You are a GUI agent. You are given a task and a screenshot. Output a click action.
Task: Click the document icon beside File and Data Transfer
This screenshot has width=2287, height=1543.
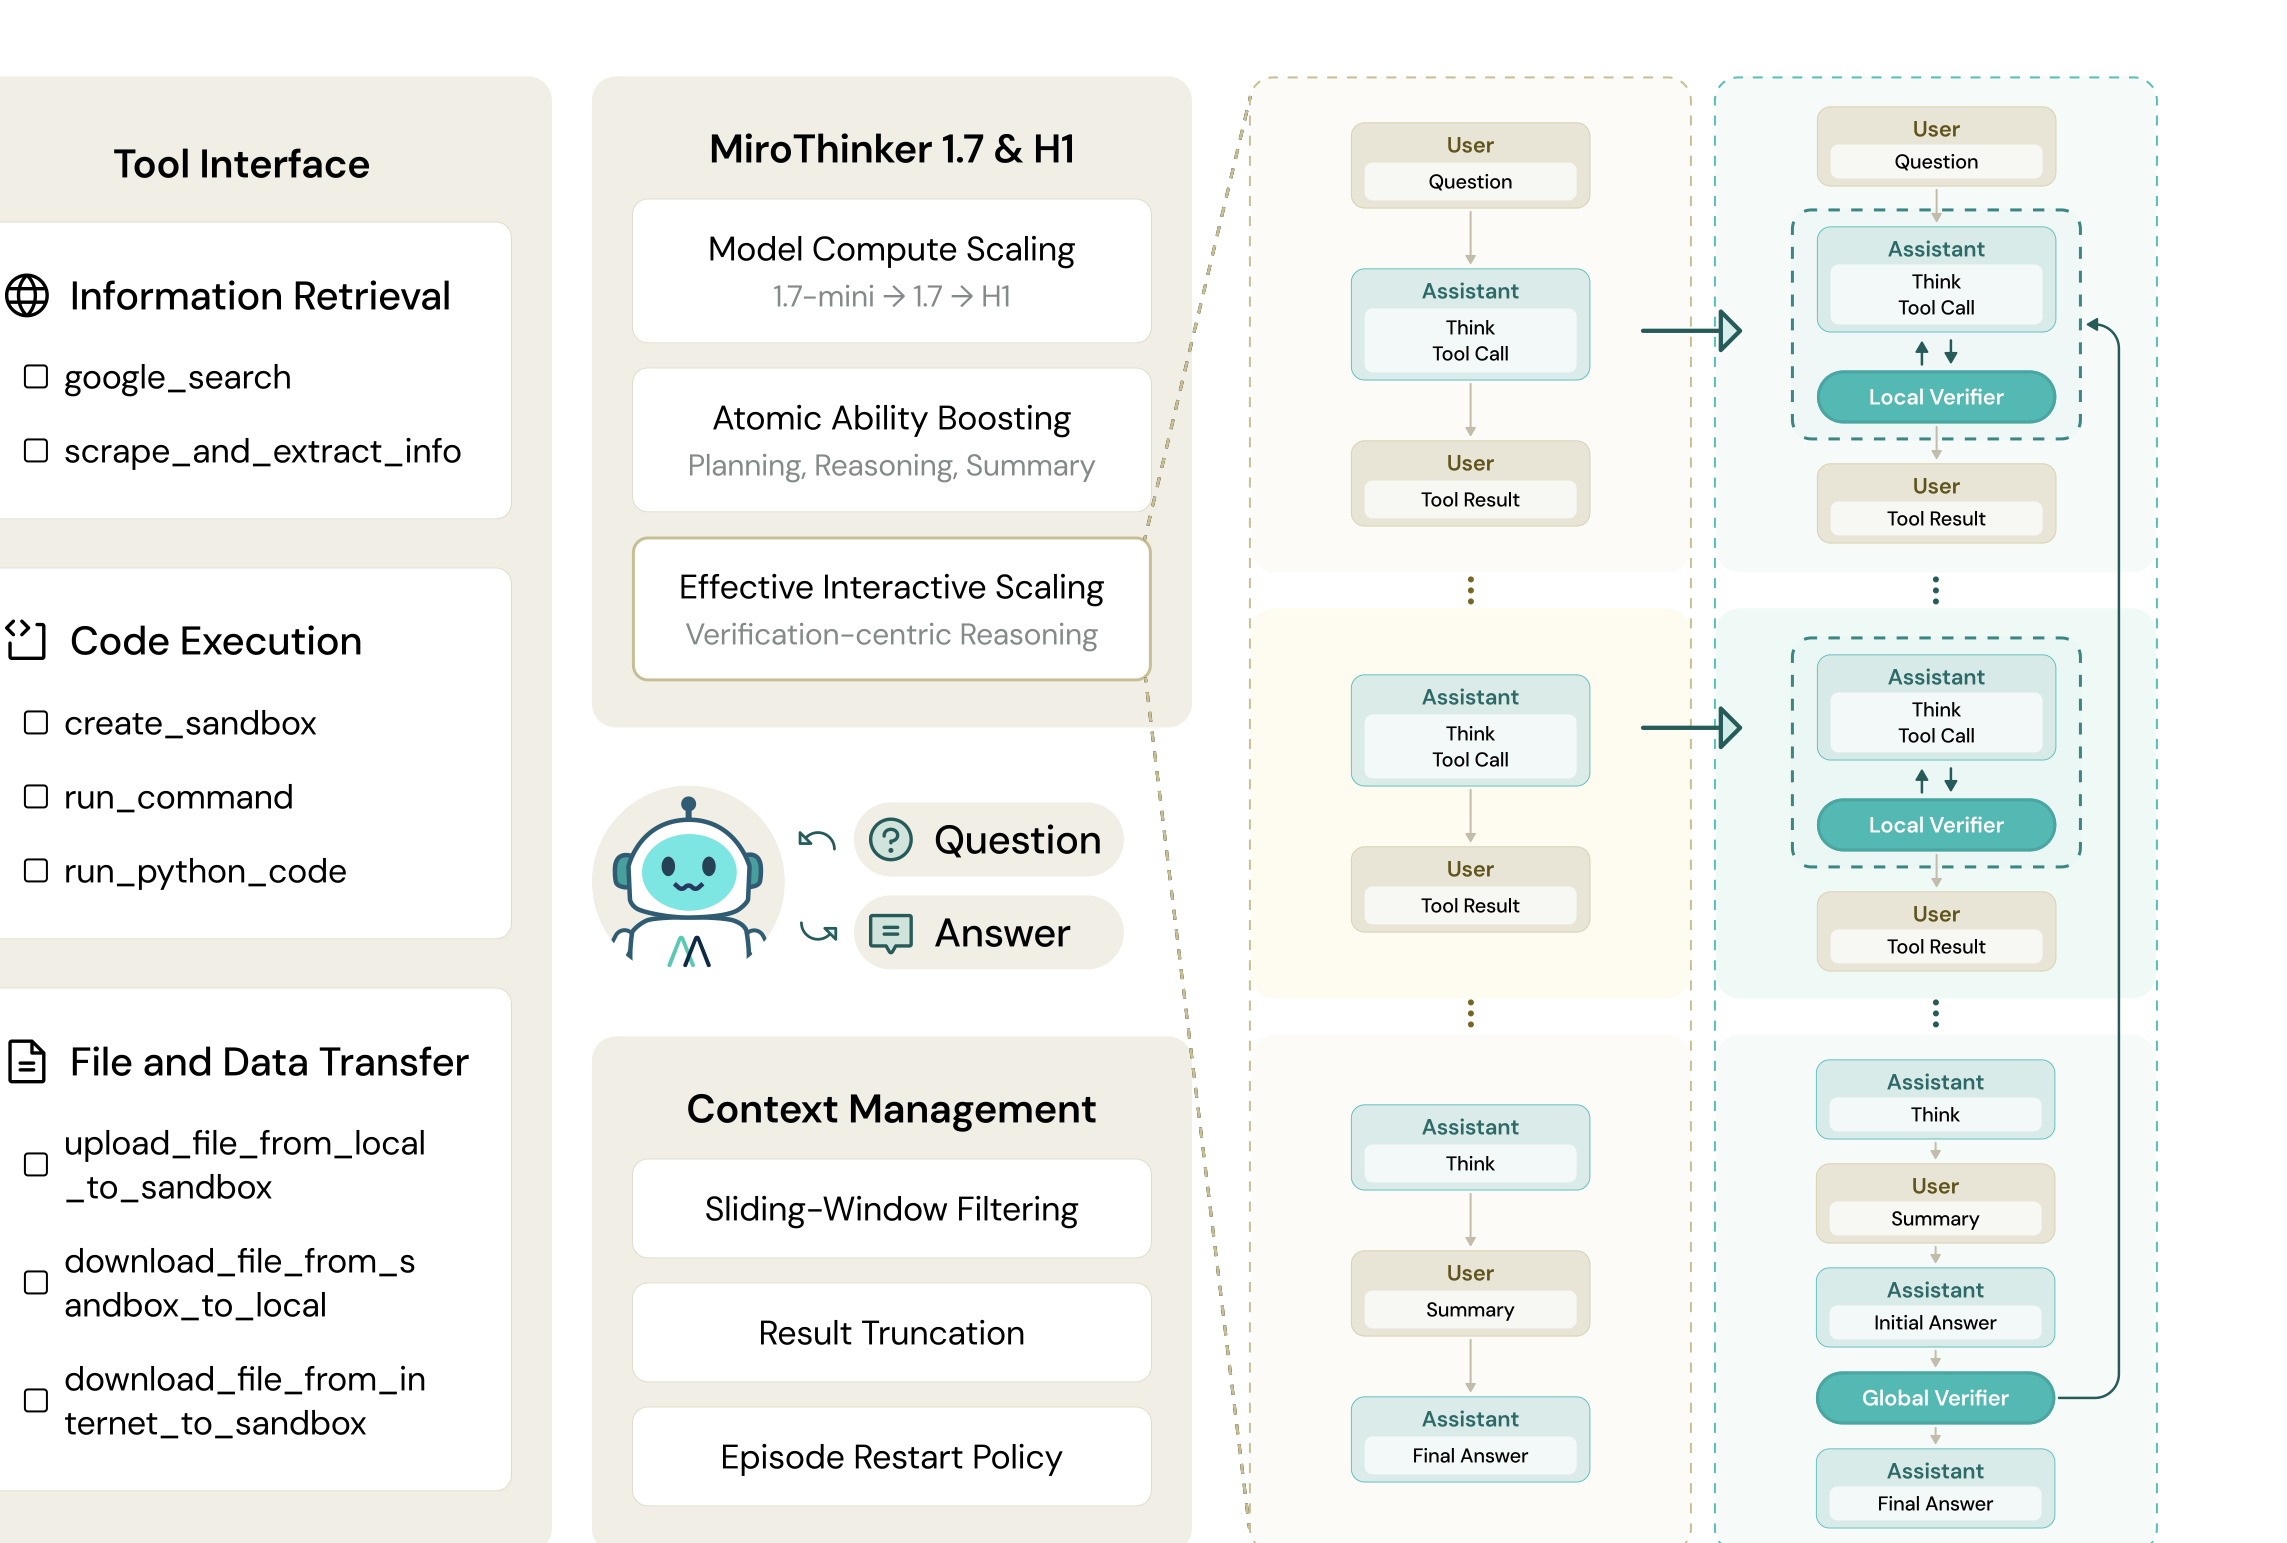click(x=27, y=1062)
